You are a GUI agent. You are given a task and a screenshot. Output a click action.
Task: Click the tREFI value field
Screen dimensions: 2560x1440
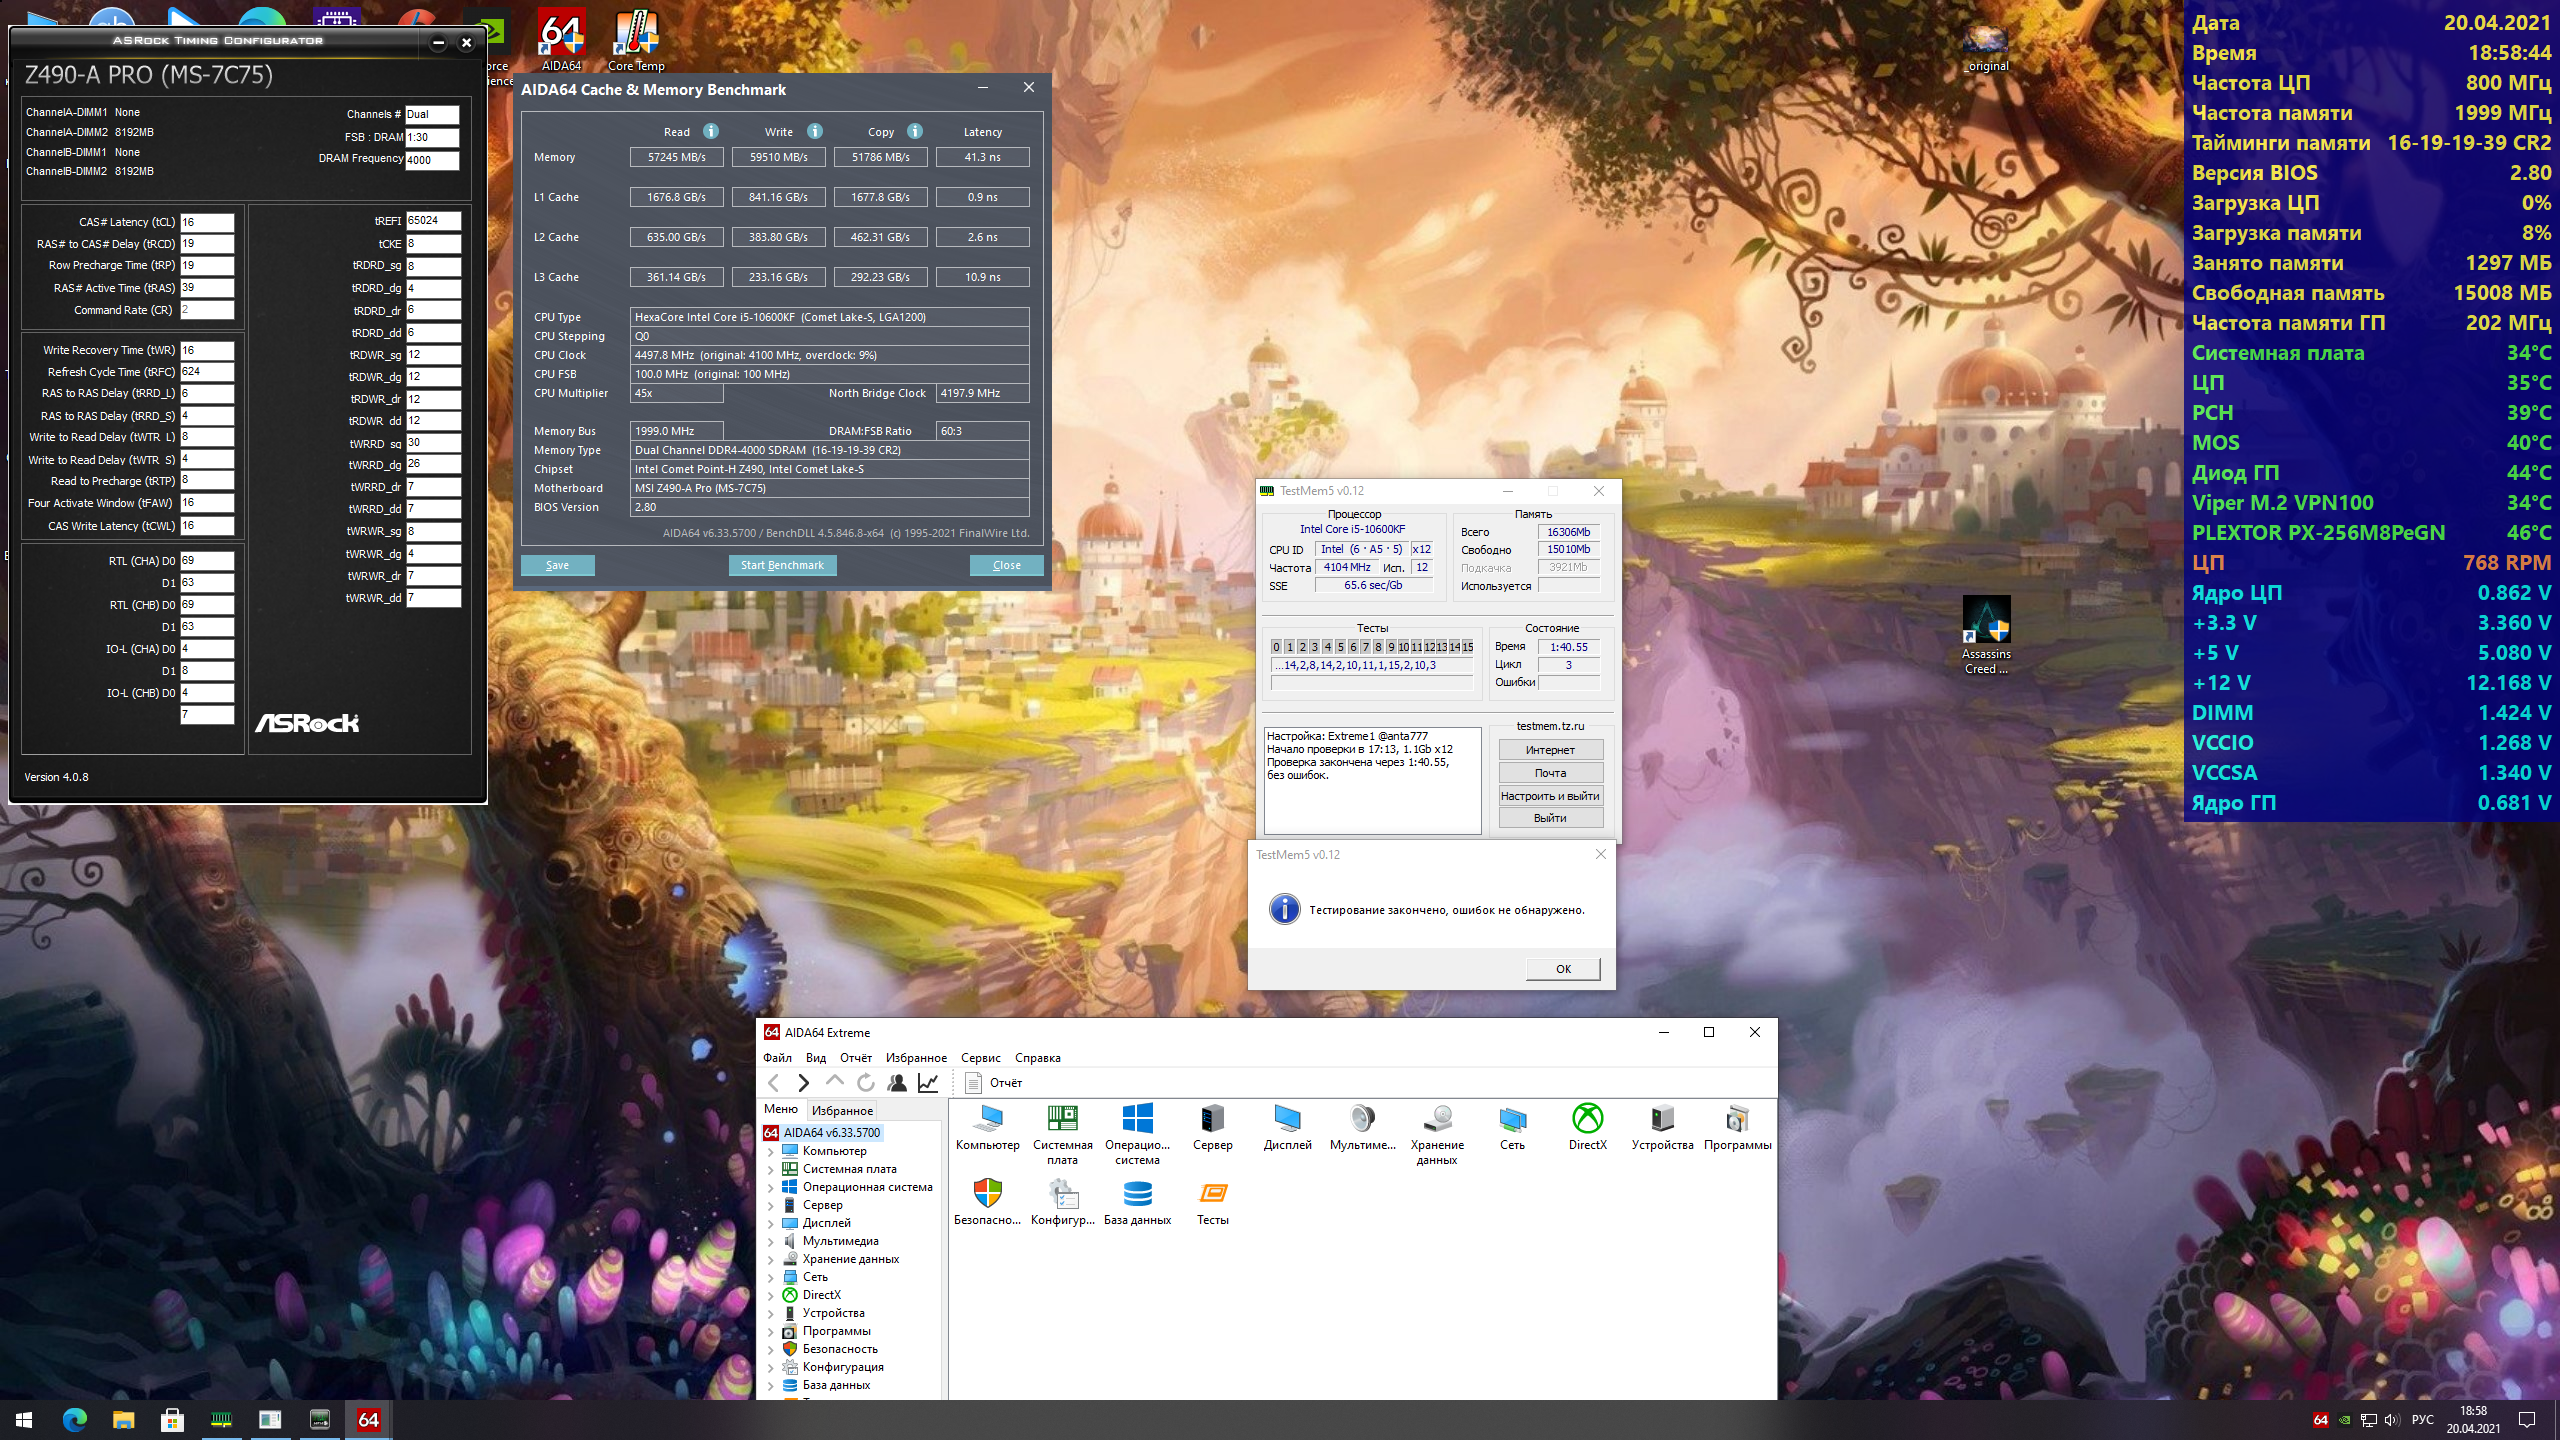(x=433, y=220)
